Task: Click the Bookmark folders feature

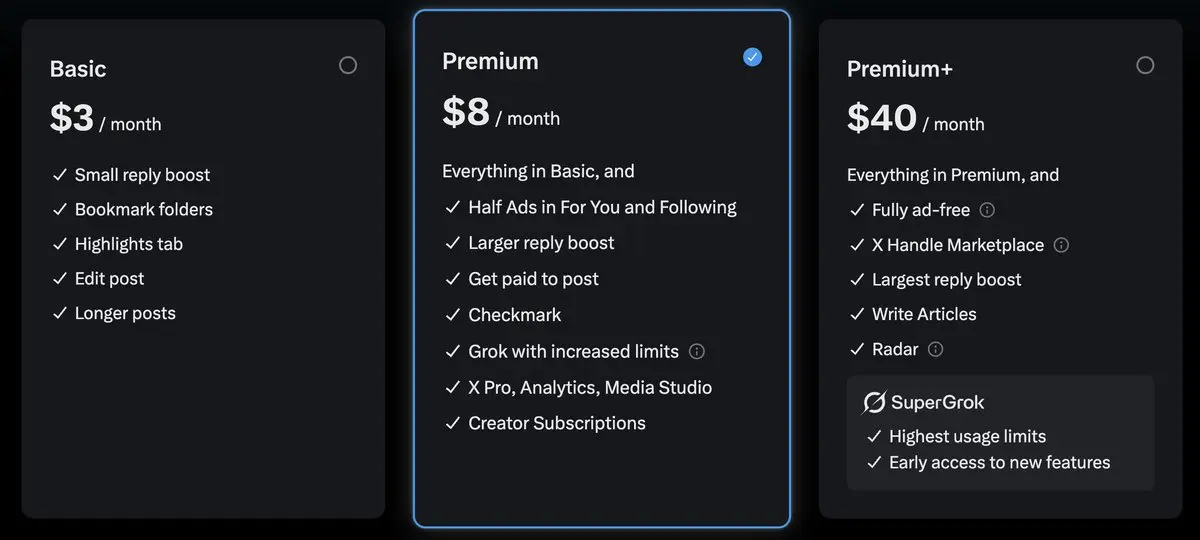Action: (143, 209)
